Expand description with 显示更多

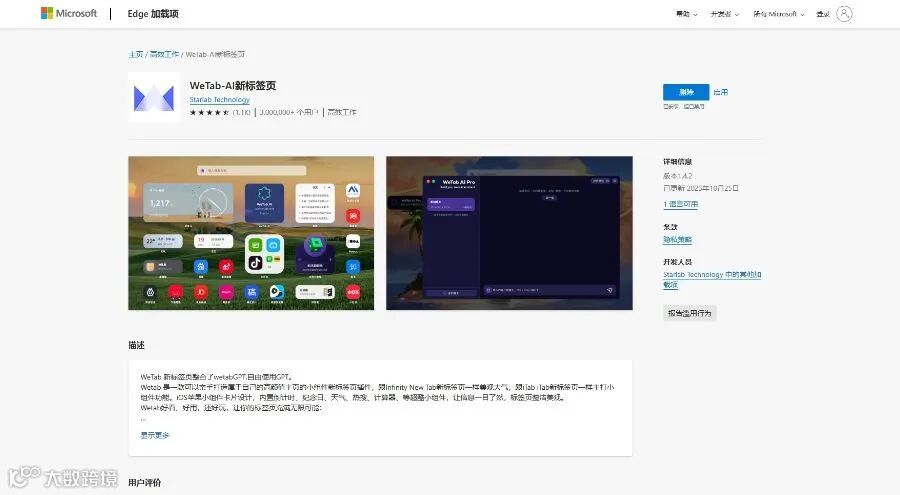click(155, 435)
